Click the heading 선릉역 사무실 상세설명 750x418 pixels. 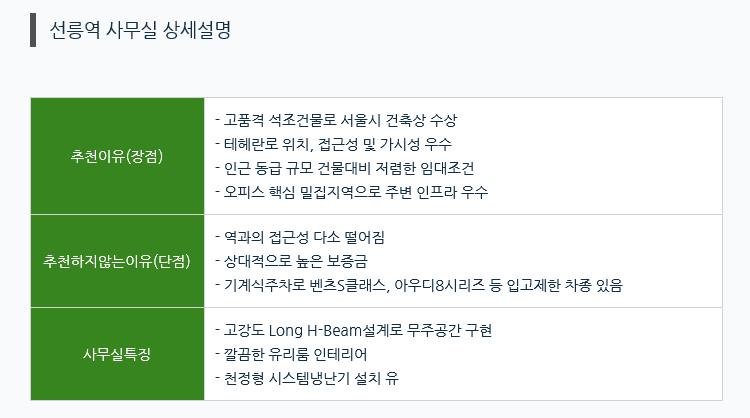point(140,30)
